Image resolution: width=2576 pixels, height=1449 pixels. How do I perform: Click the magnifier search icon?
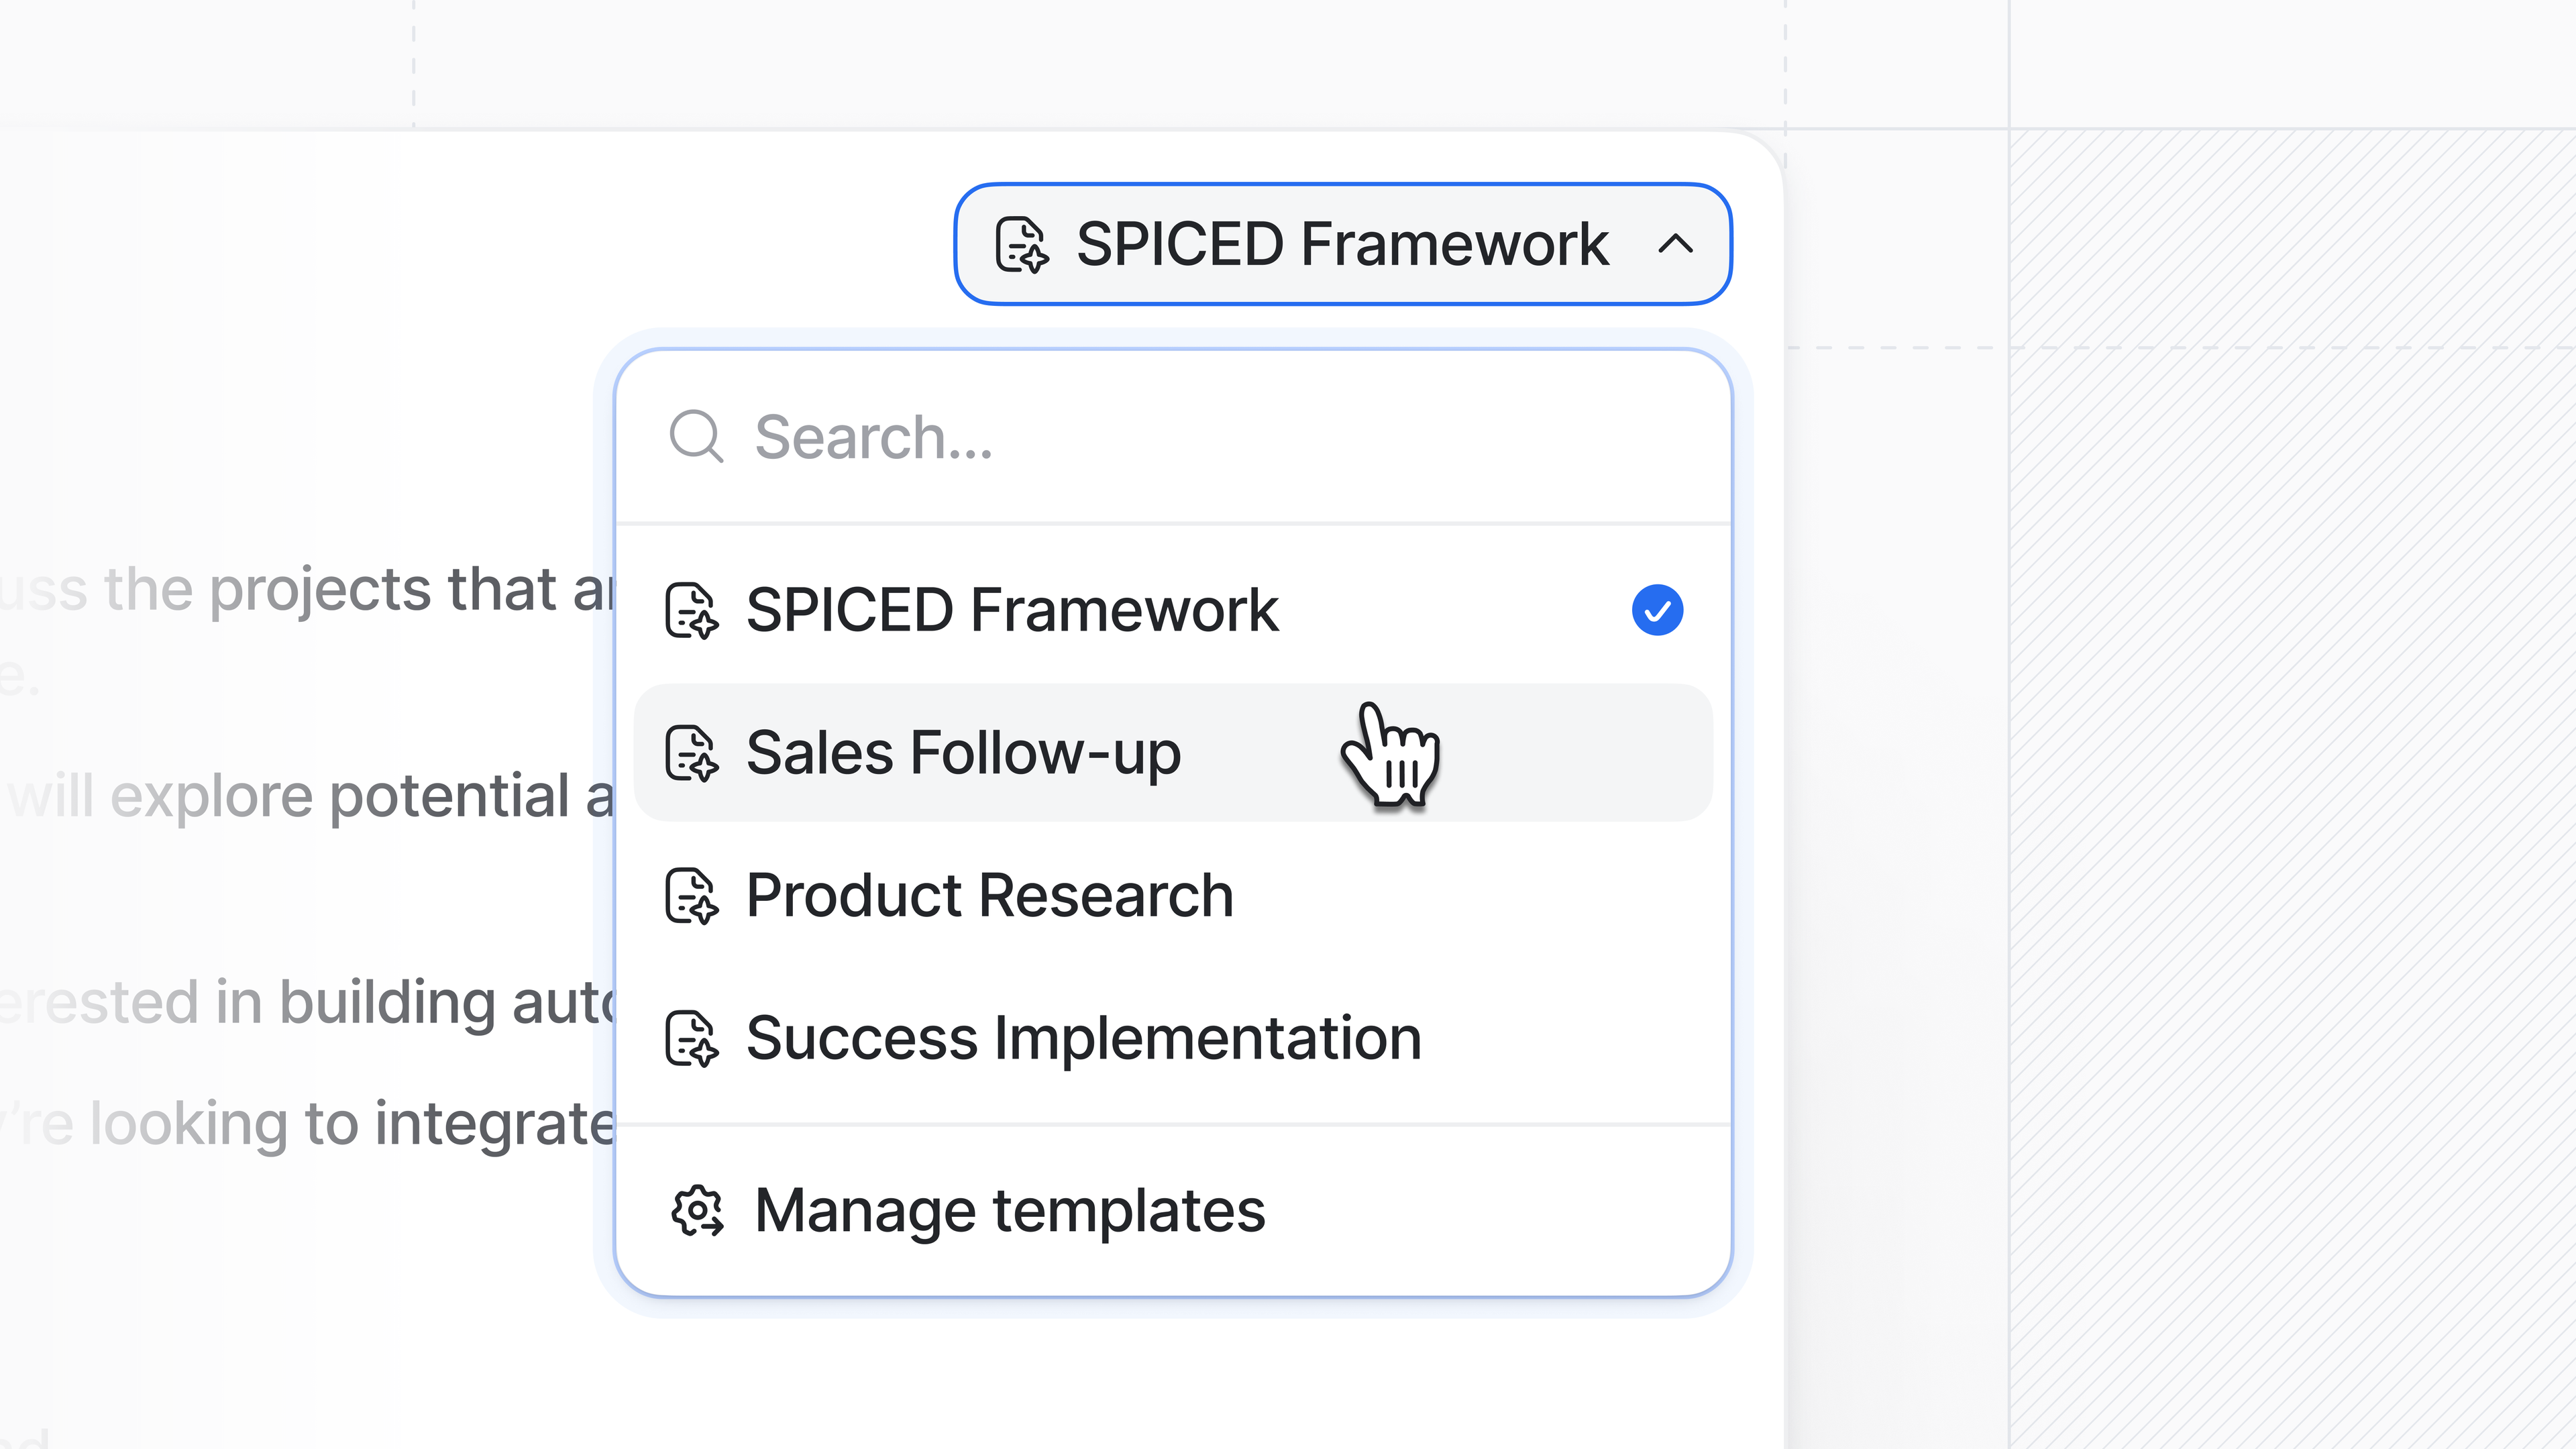point(696,437)
